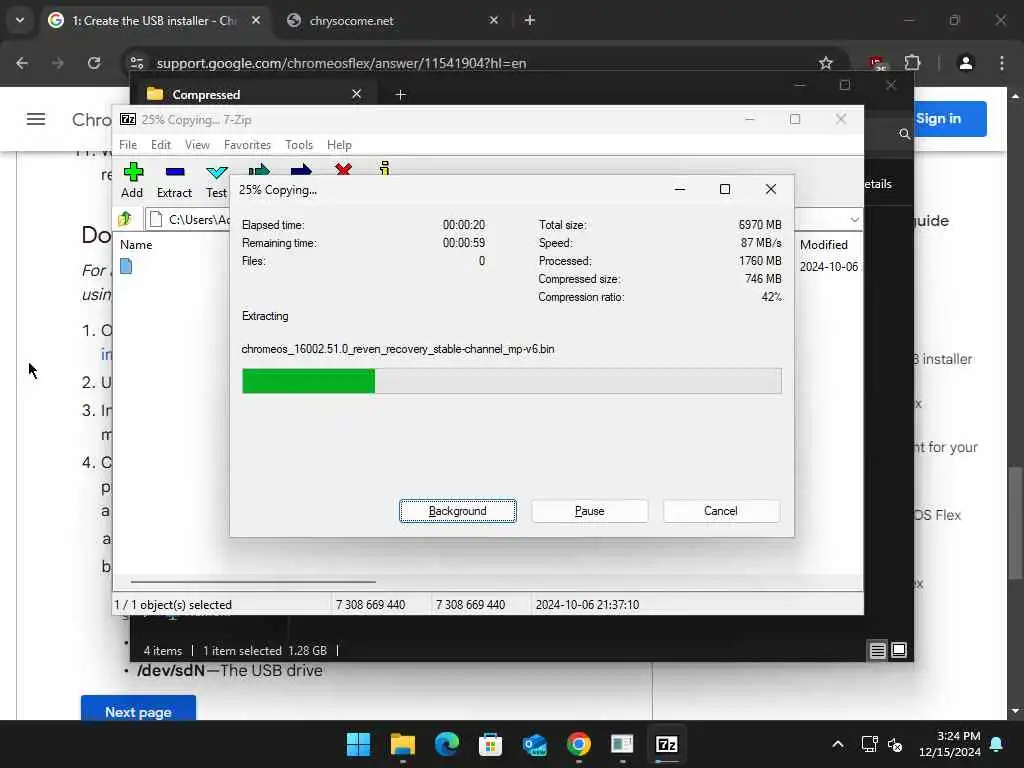Click the 7-Zip icon in the taskbar
The height and width of the screenshot is (768, 1024).
pyautogui.click(x=666, y=744)
